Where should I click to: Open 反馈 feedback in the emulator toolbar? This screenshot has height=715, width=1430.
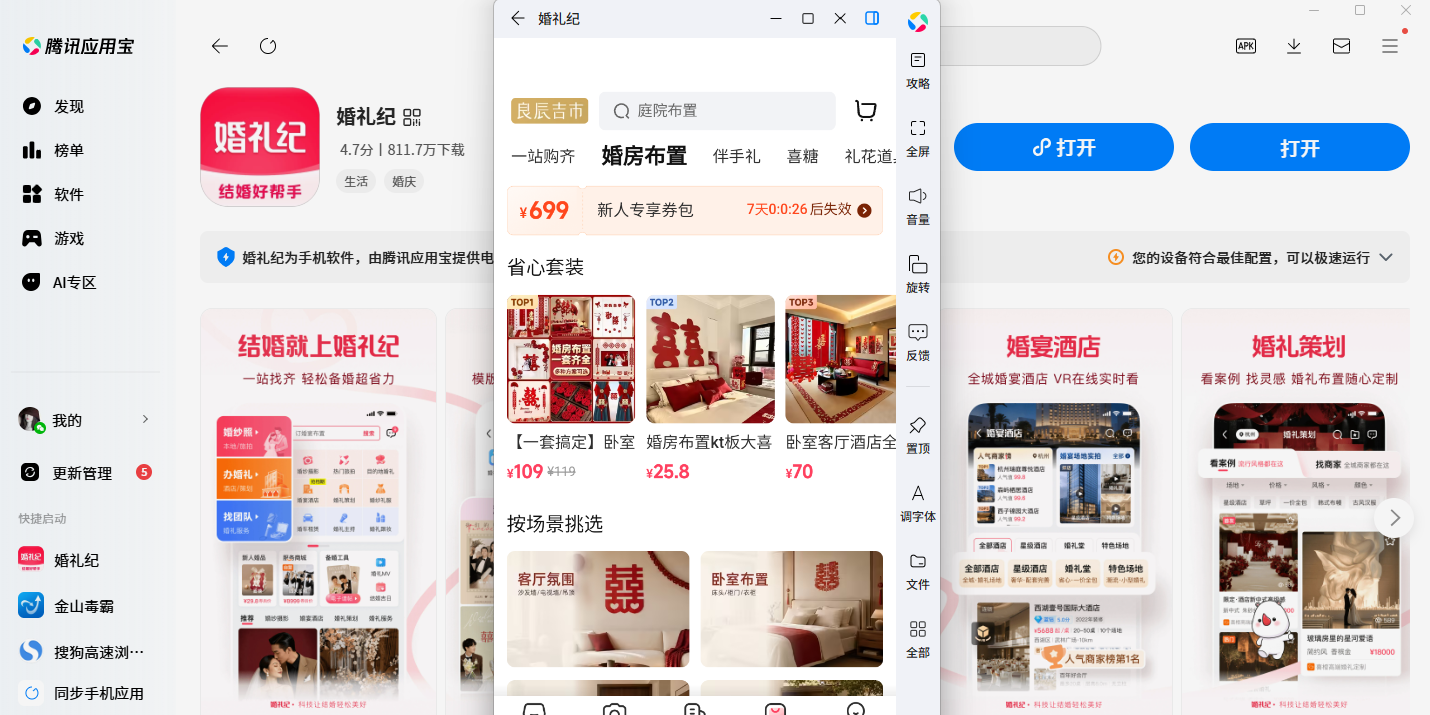pos(918,342)
